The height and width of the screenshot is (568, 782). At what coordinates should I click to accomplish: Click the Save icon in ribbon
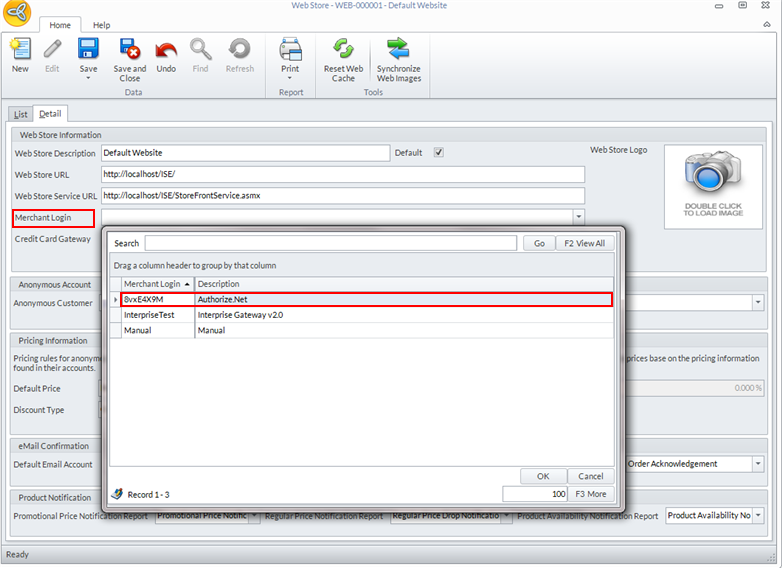(x=88, y=50)
